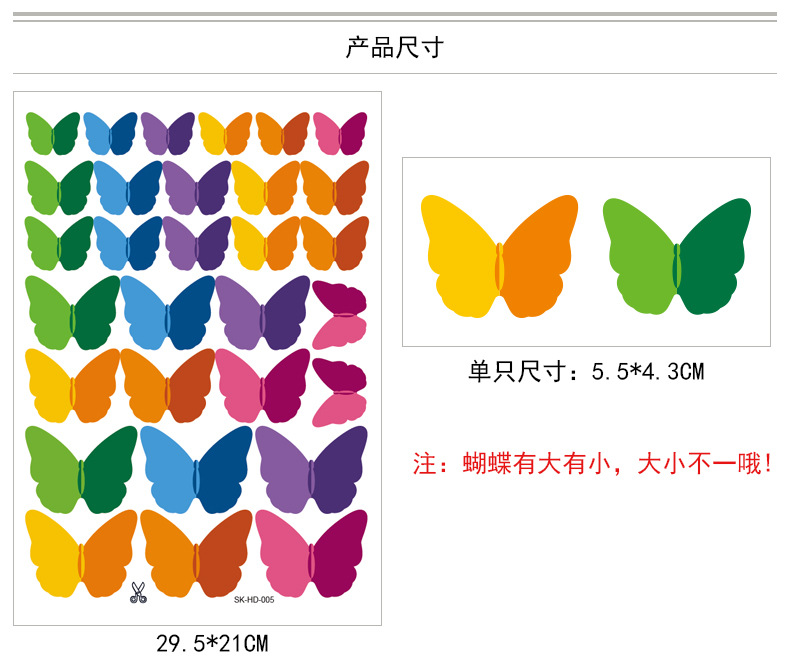Image resolution: width=790 pixels, height=669 pixels.
Task: Click the largest green butterfly on the sheet
Action: (81, 470)
